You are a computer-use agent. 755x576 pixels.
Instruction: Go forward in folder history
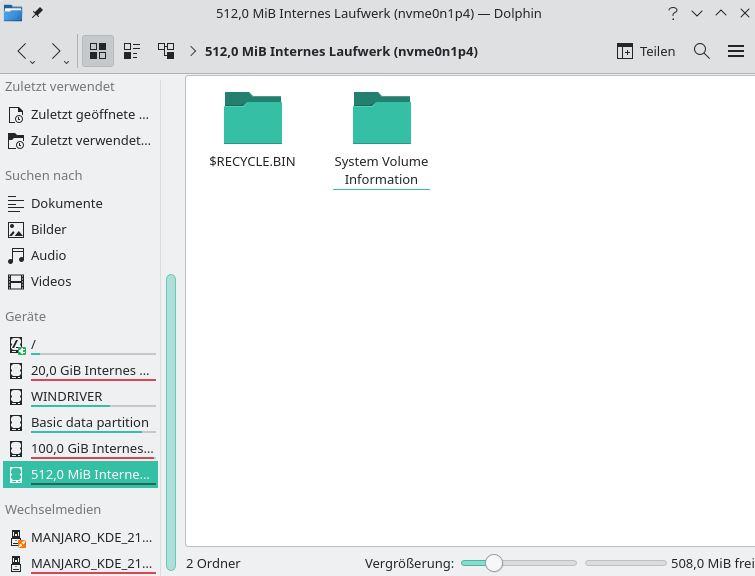[56, 51]
